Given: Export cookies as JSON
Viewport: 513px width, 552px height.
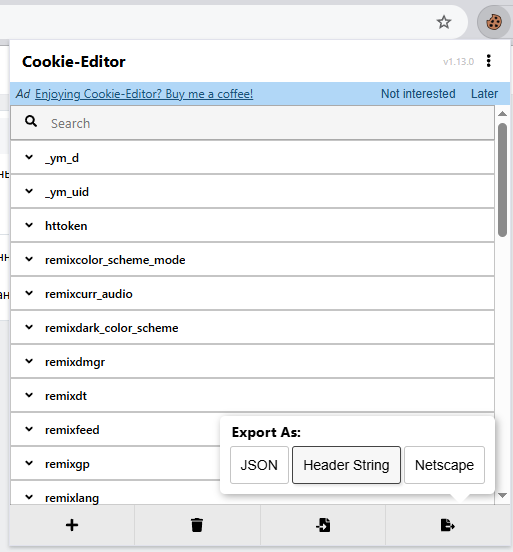Looking at the screenshot, I should pos(259,465).
